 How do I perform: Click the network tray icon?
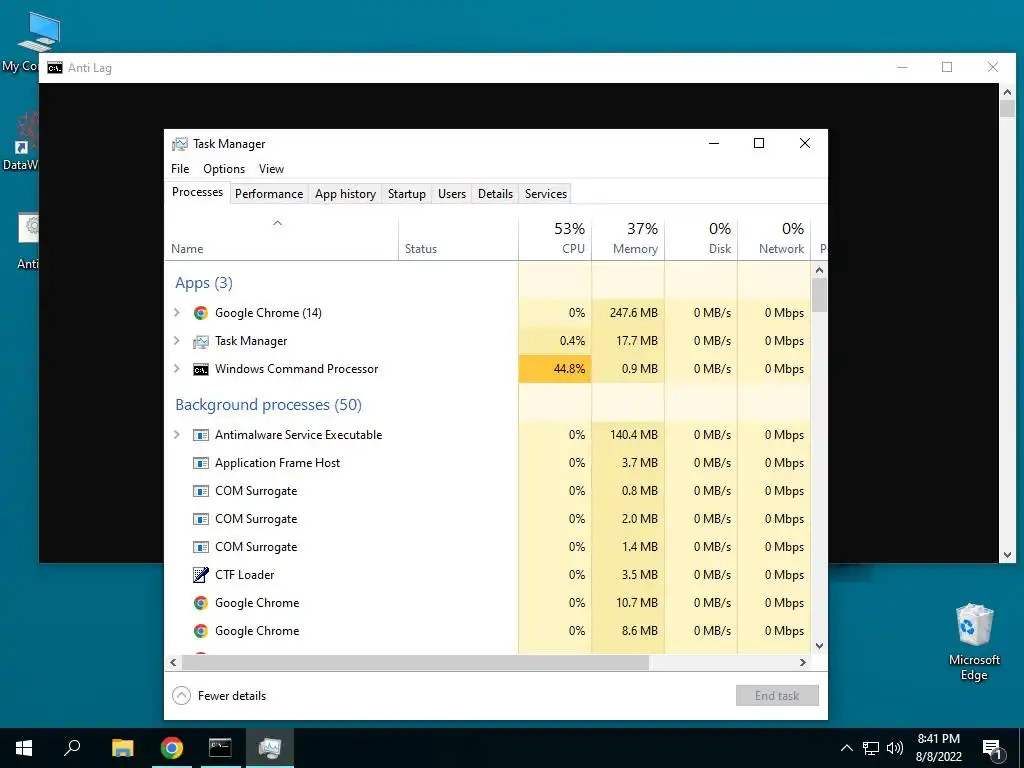[871, 748]
